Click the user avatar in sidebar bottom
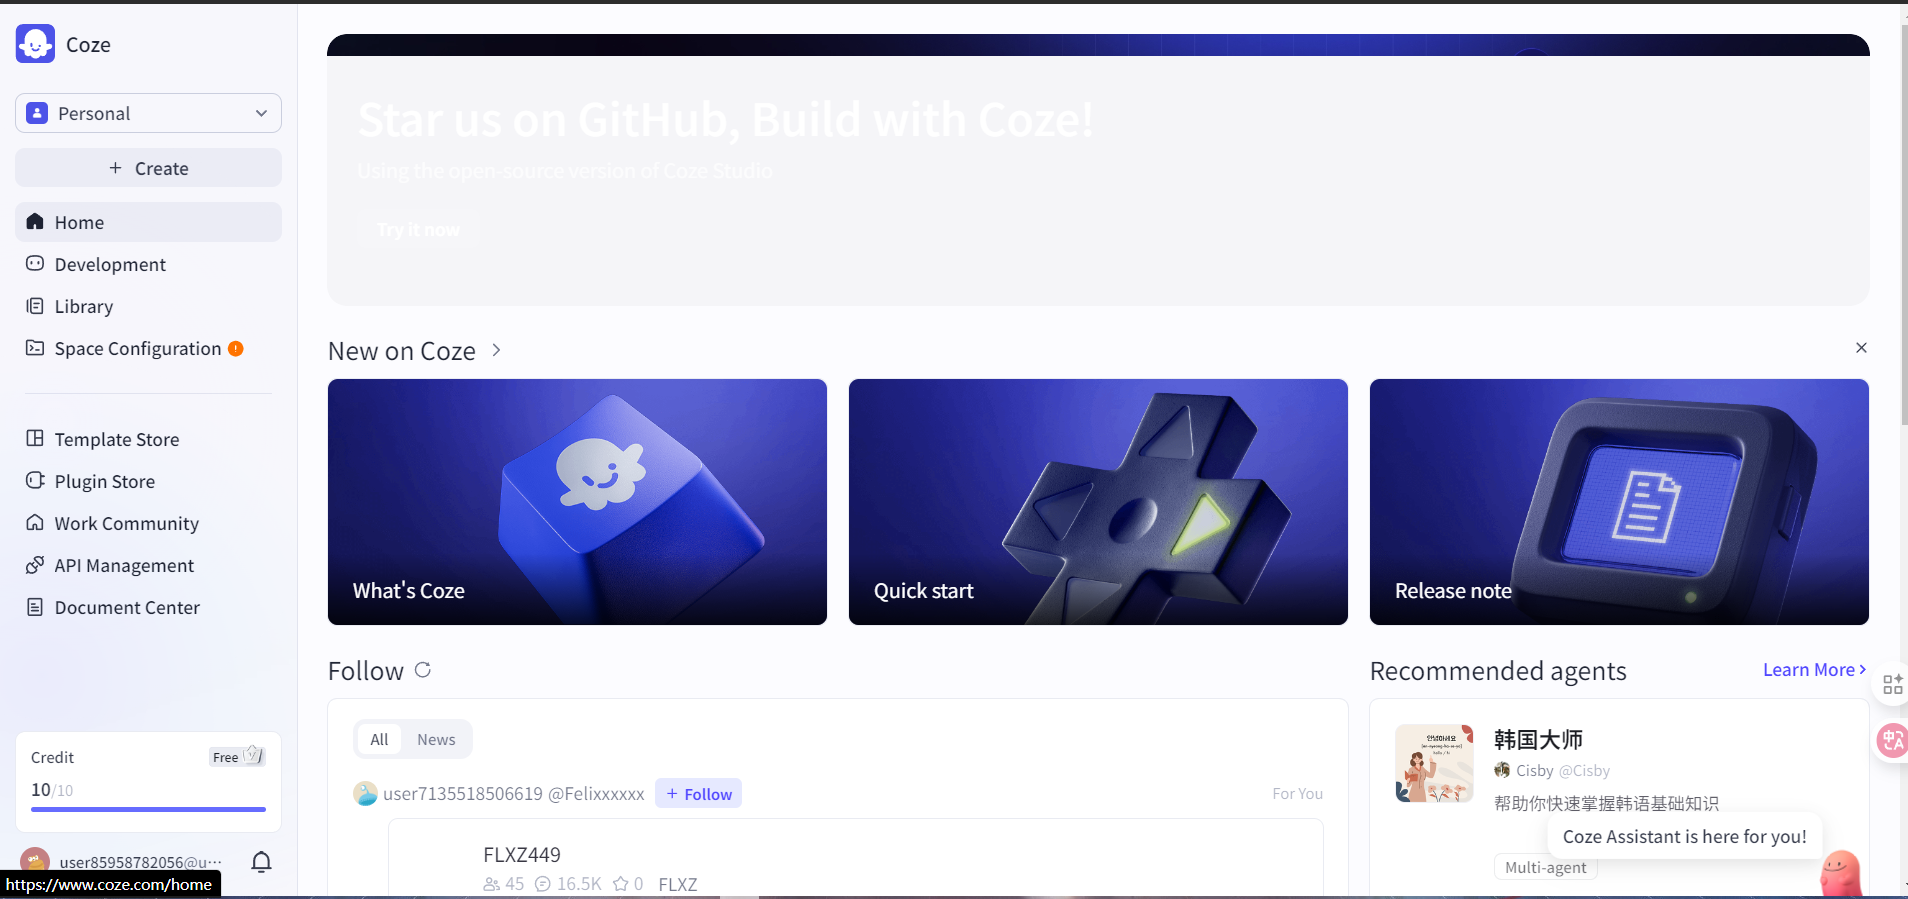The height and width of the screenshot is (899, 1908). click(x=35, y=861)
